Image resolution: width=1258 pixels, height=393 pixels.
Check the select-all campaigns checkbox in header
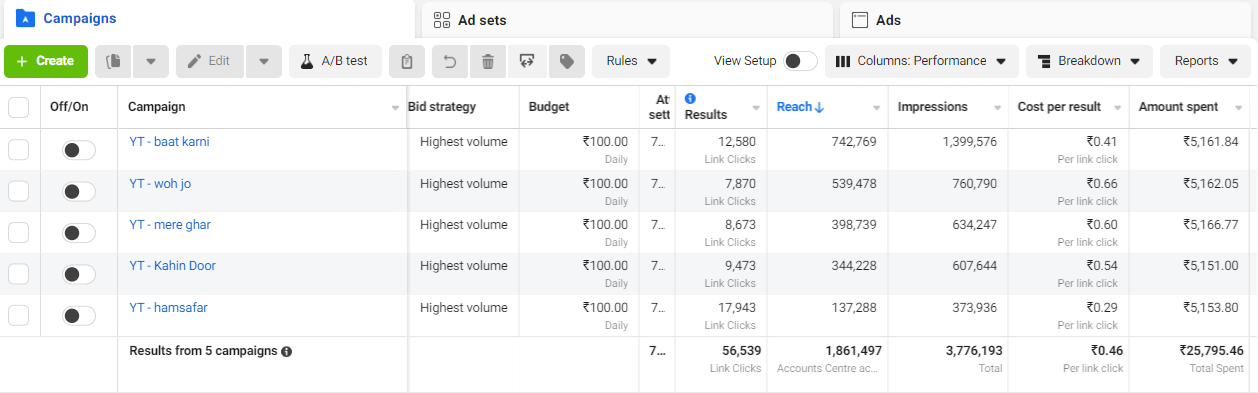18,107
